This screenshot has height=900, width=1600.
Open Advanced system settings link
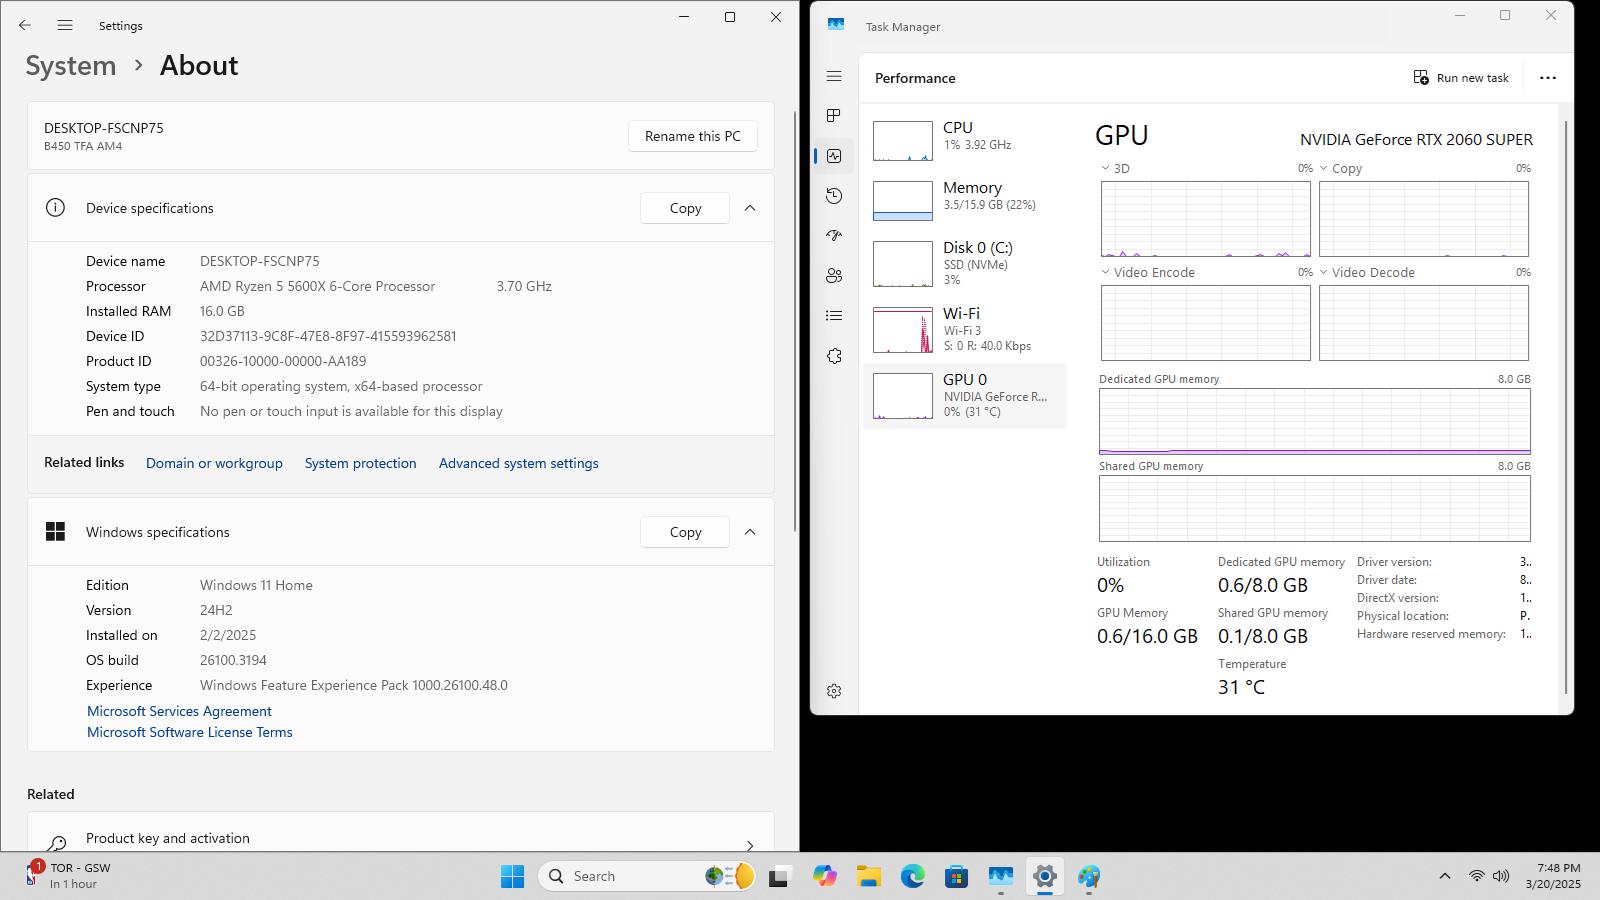pos(518,463)
